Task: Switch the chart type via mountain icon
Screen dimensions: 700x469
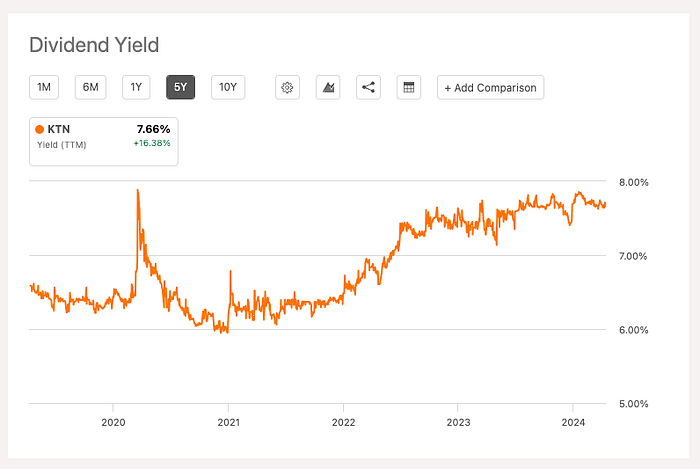Action: (328, 87)
